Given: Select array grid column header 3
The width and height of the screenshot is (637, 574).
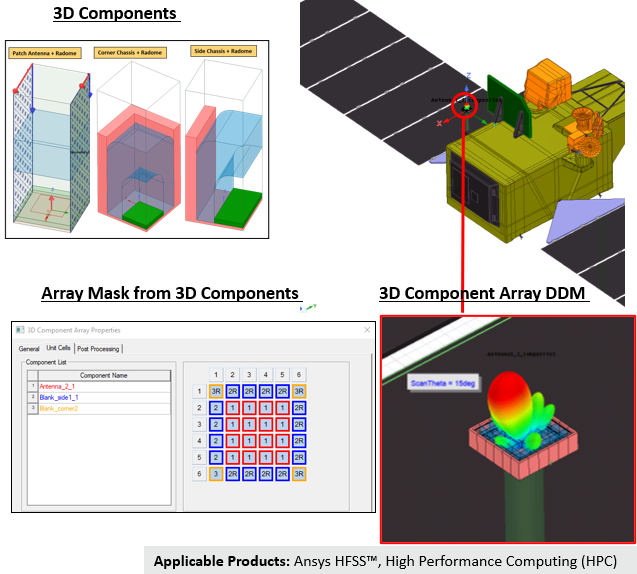Looking at the screenshot, I should (249, 375).
